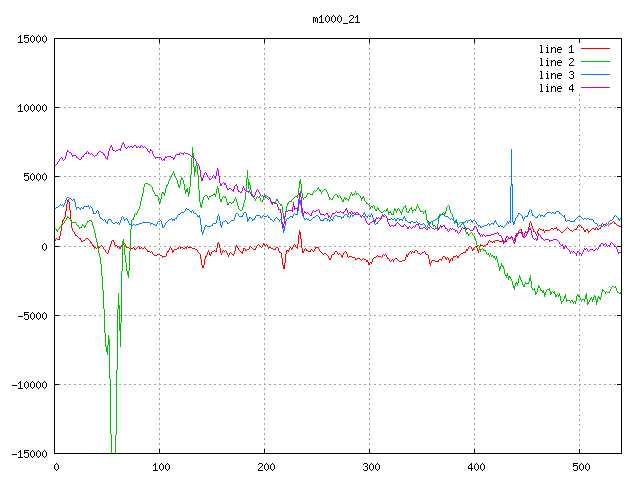The height and width of the screenshot is (480, 640).
Task: Click the 100 x-axis tick label
Action: (x=160, y=466)
